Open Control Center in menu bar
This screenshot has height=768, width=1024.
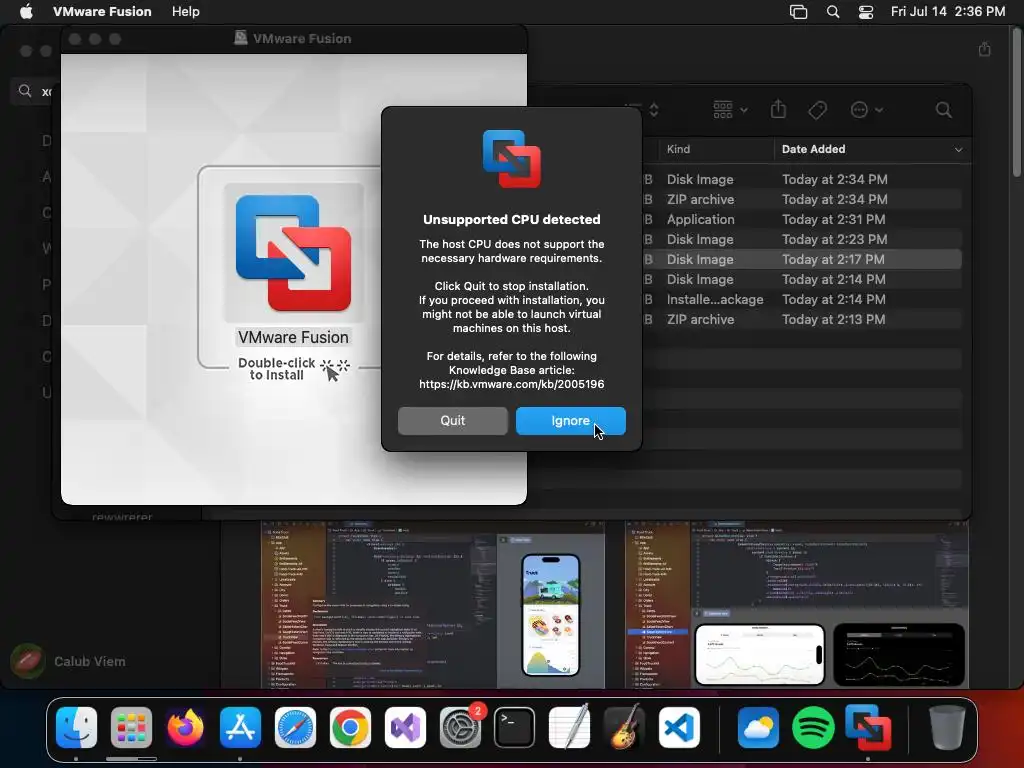[x=866, y=12]
